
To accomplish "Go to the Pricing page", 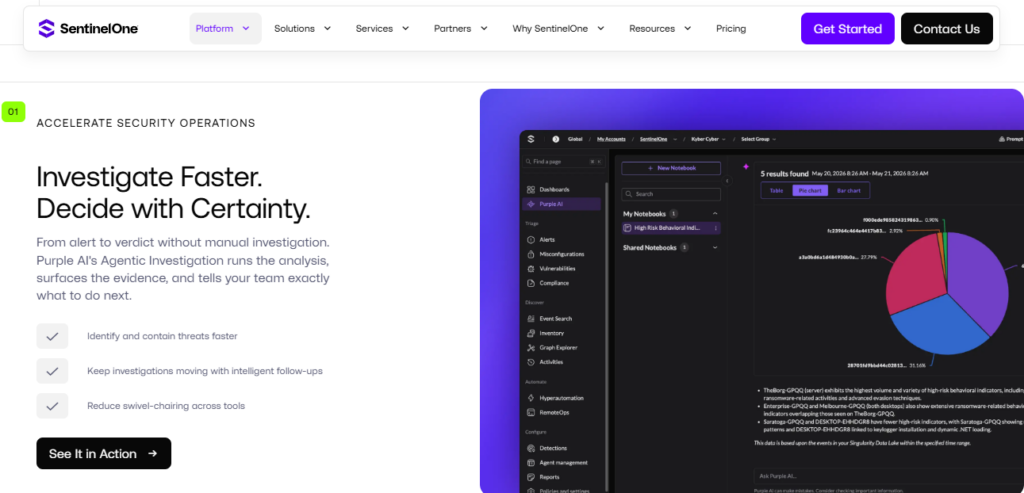I will tap(731, 29).
